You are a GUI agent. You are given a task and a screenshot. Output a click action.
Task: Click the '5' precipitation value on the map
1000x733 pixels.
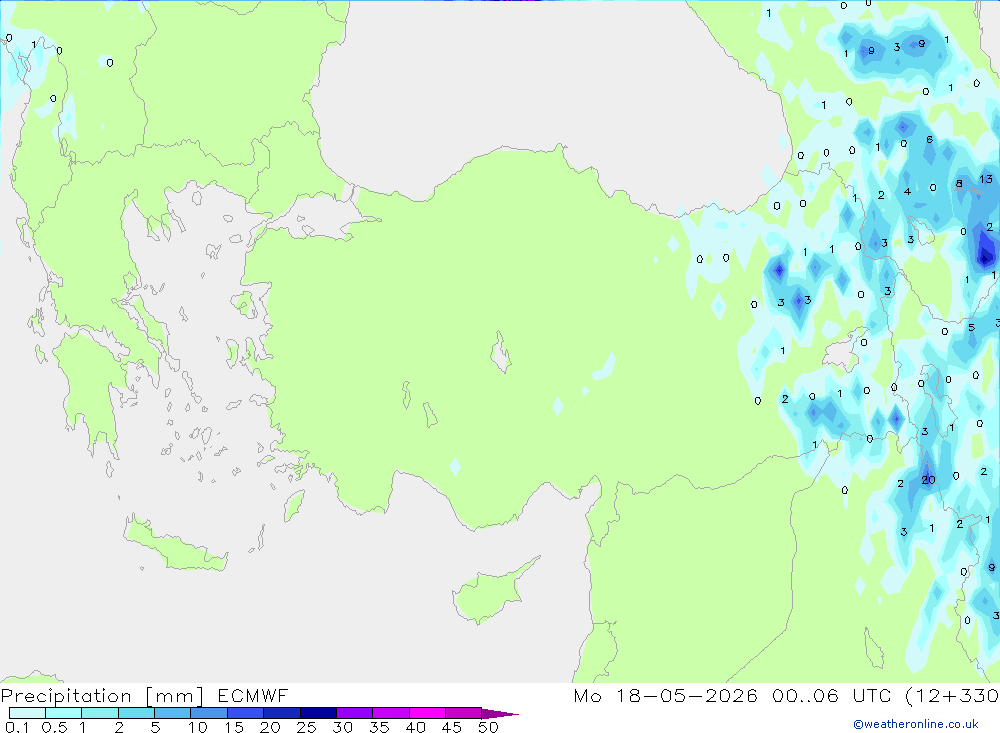(971, 328)
